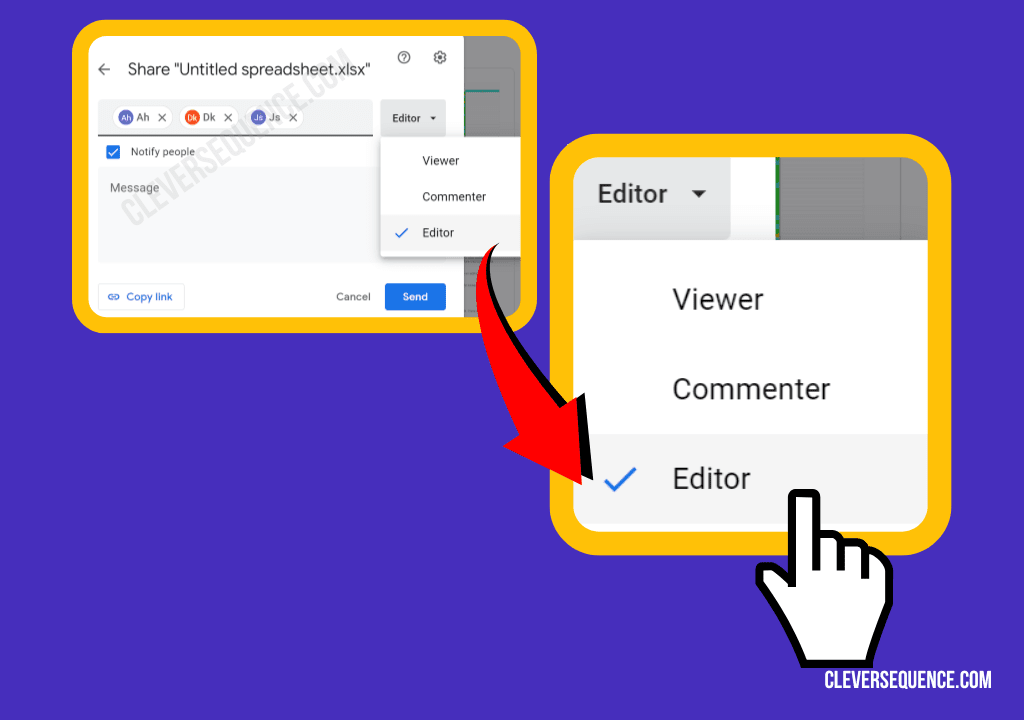
Task: Remove the "Js" recipient chip
Action: [292, 117]
